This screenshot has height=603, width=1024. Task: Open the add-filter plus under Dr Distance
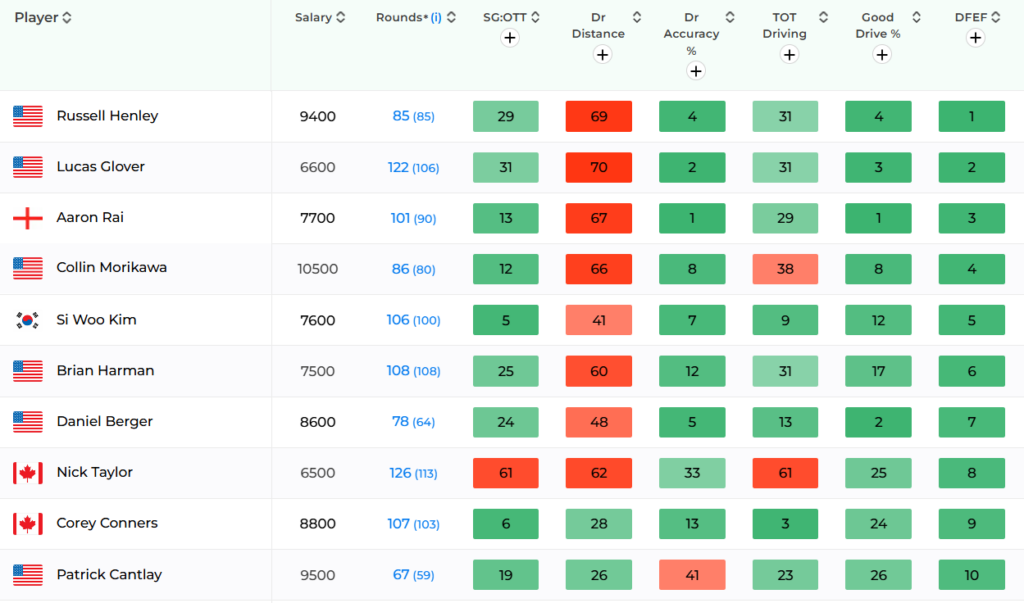[x=603, y=54]
